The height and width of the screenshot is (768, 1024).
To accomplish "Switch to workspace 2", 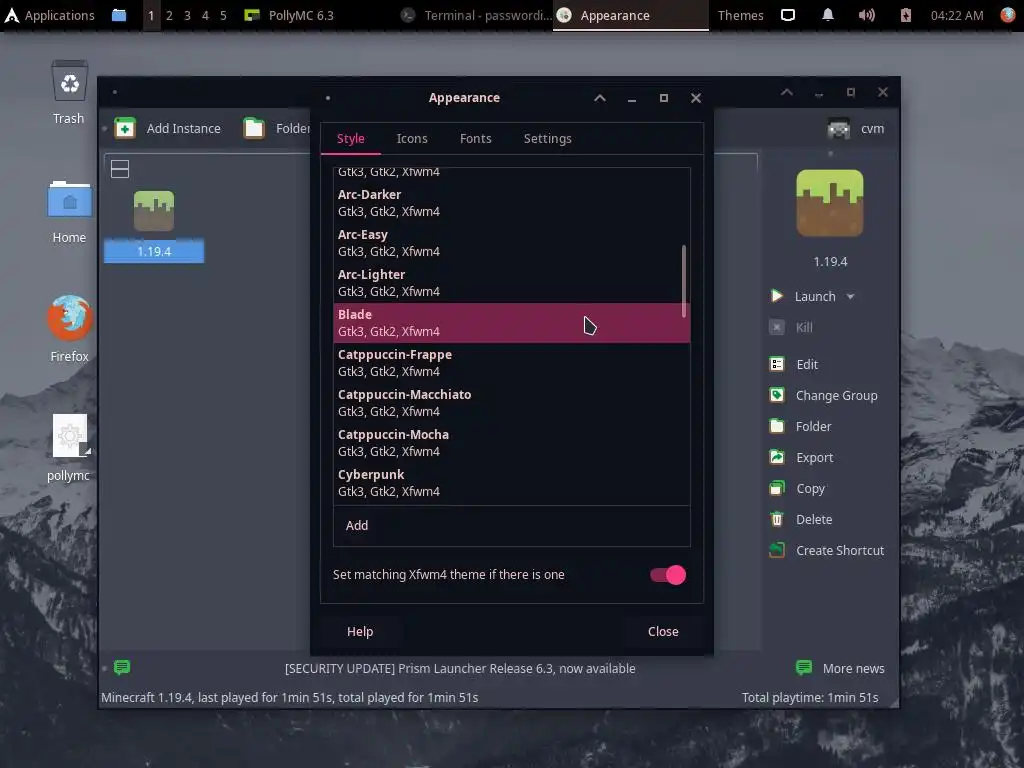I will [169, 15].
